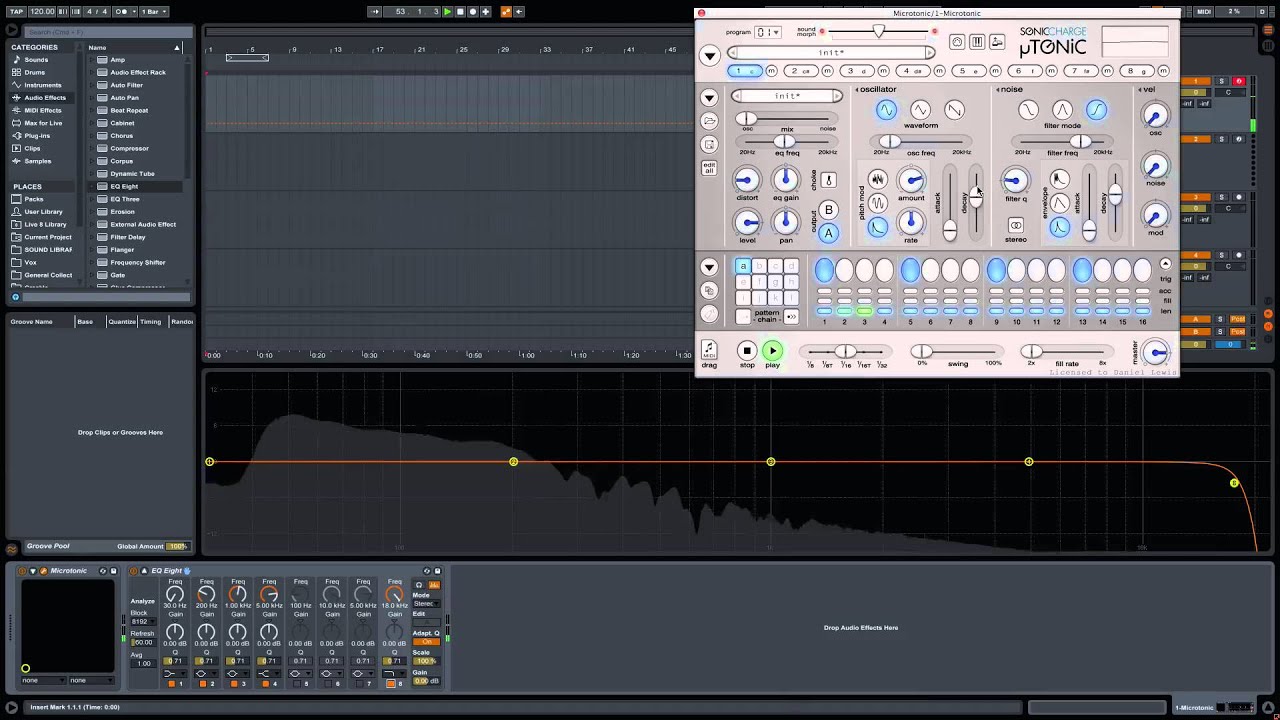Open User Library in Places
This screenshot has height=720, width=1280.
pos(42,212)
